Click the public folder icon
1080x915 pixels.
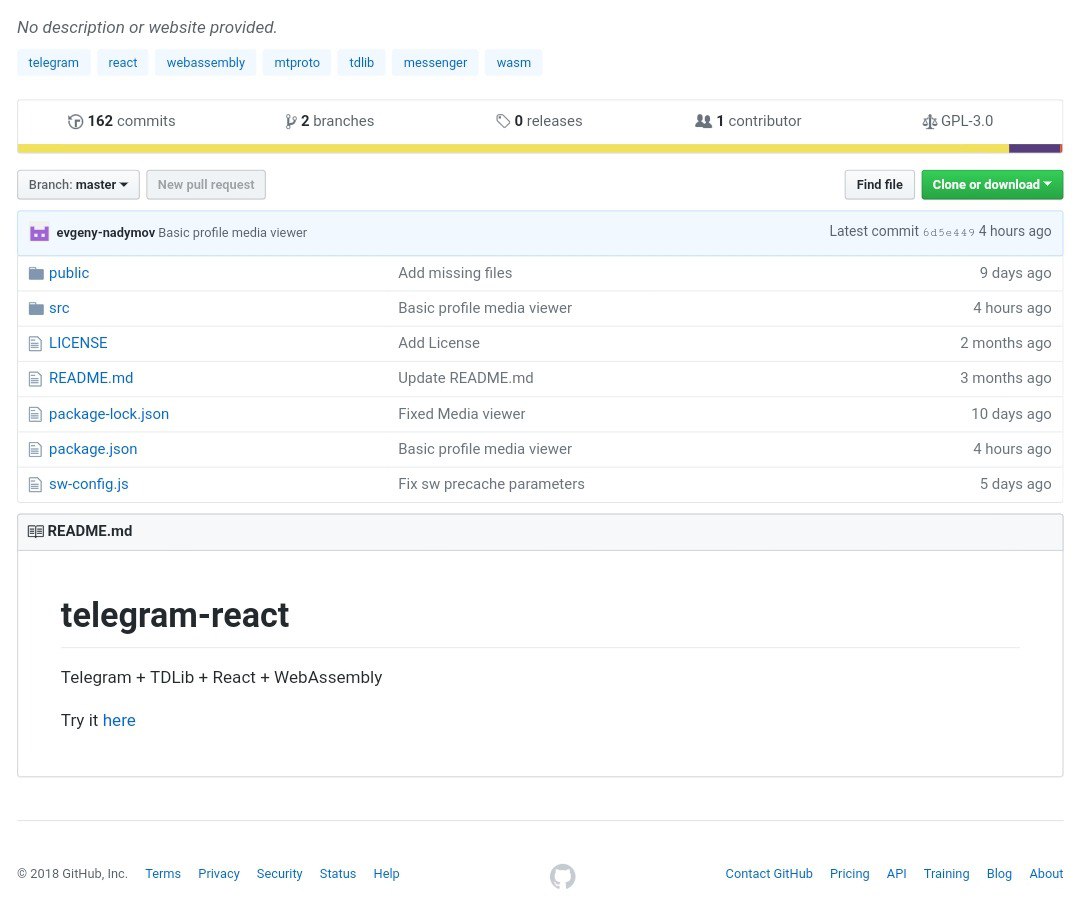[36, 274]
